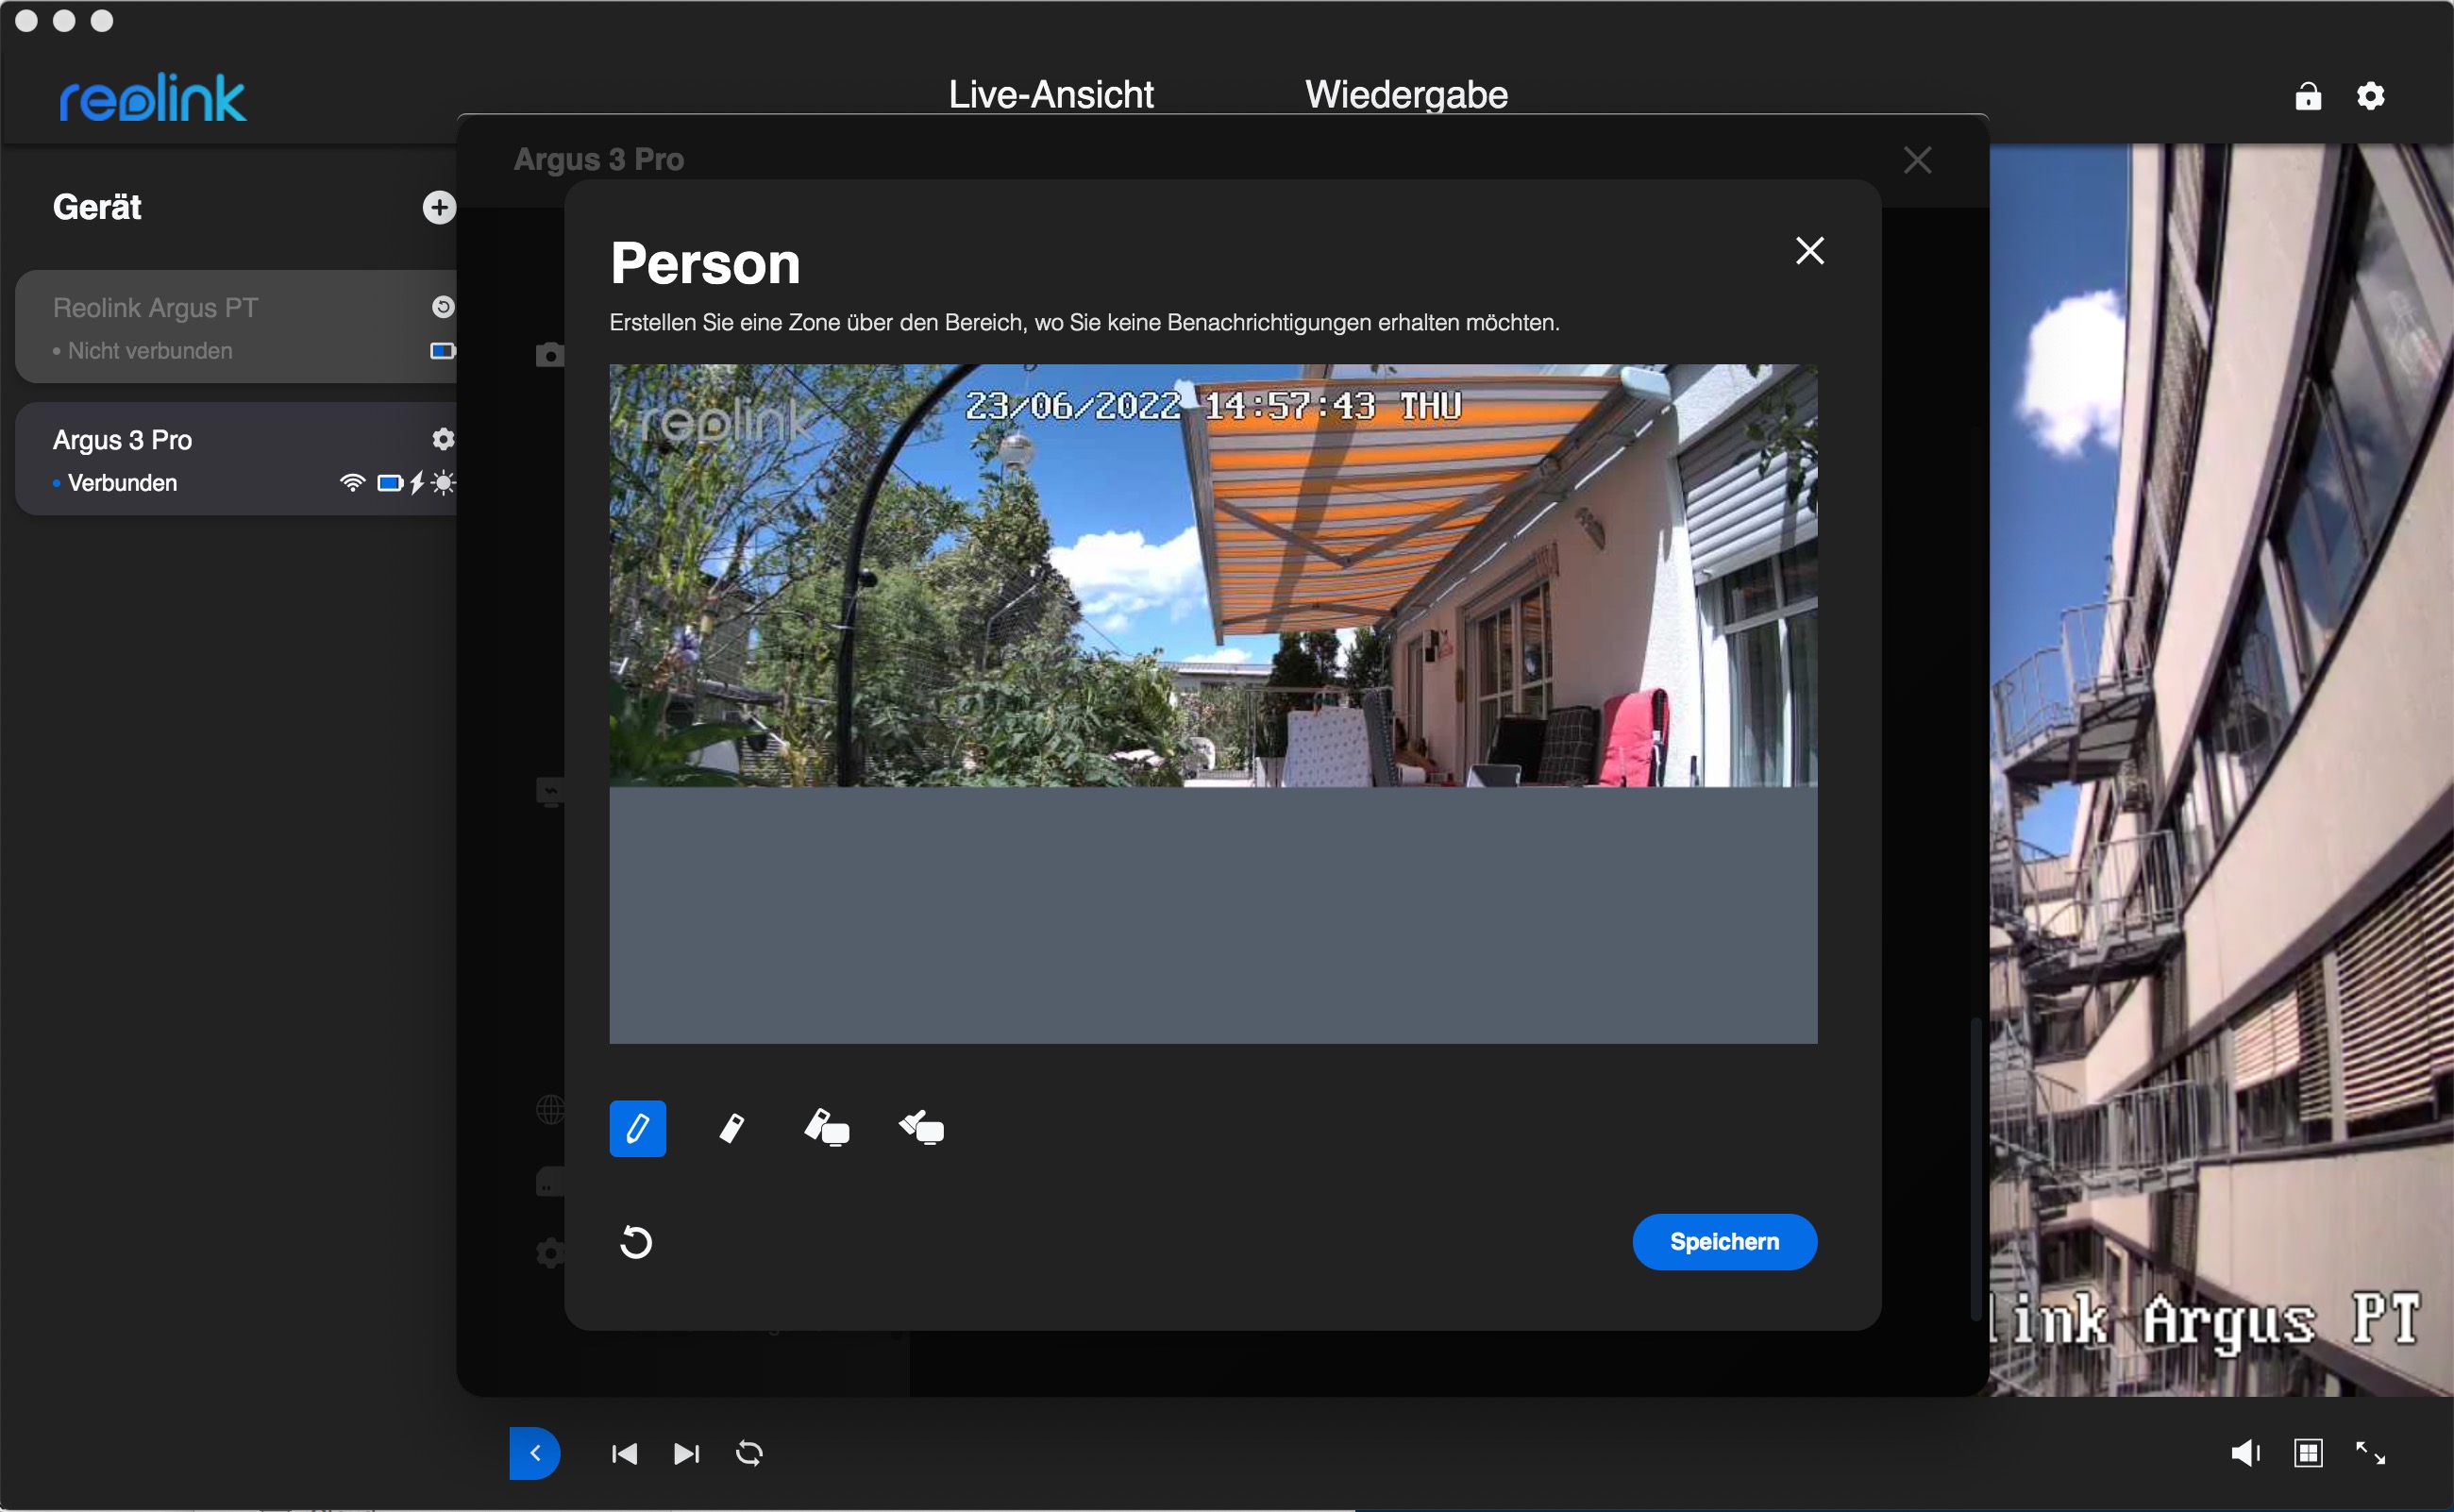This screenshot has width=2454, height=1512.
Task: Add a new device with plus icon
Action: [439, 207]
